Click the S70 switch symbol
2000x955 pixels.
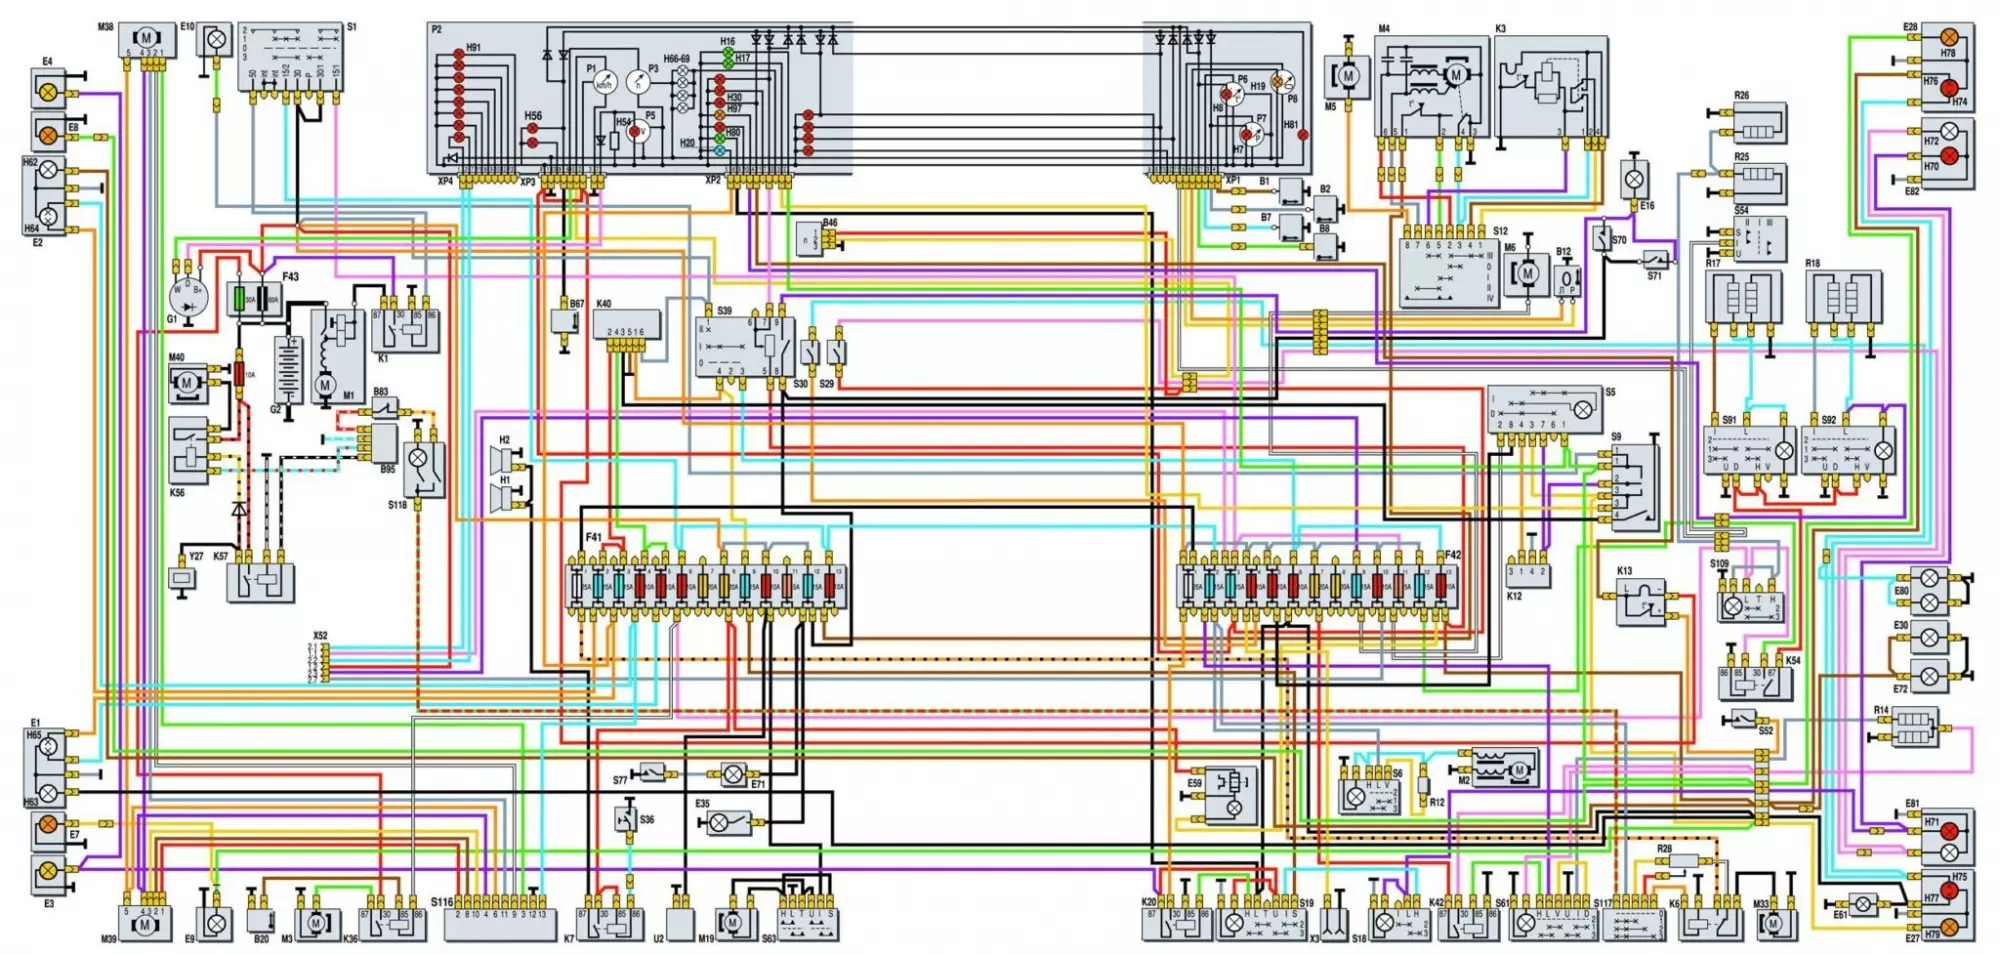[1605, 239]
